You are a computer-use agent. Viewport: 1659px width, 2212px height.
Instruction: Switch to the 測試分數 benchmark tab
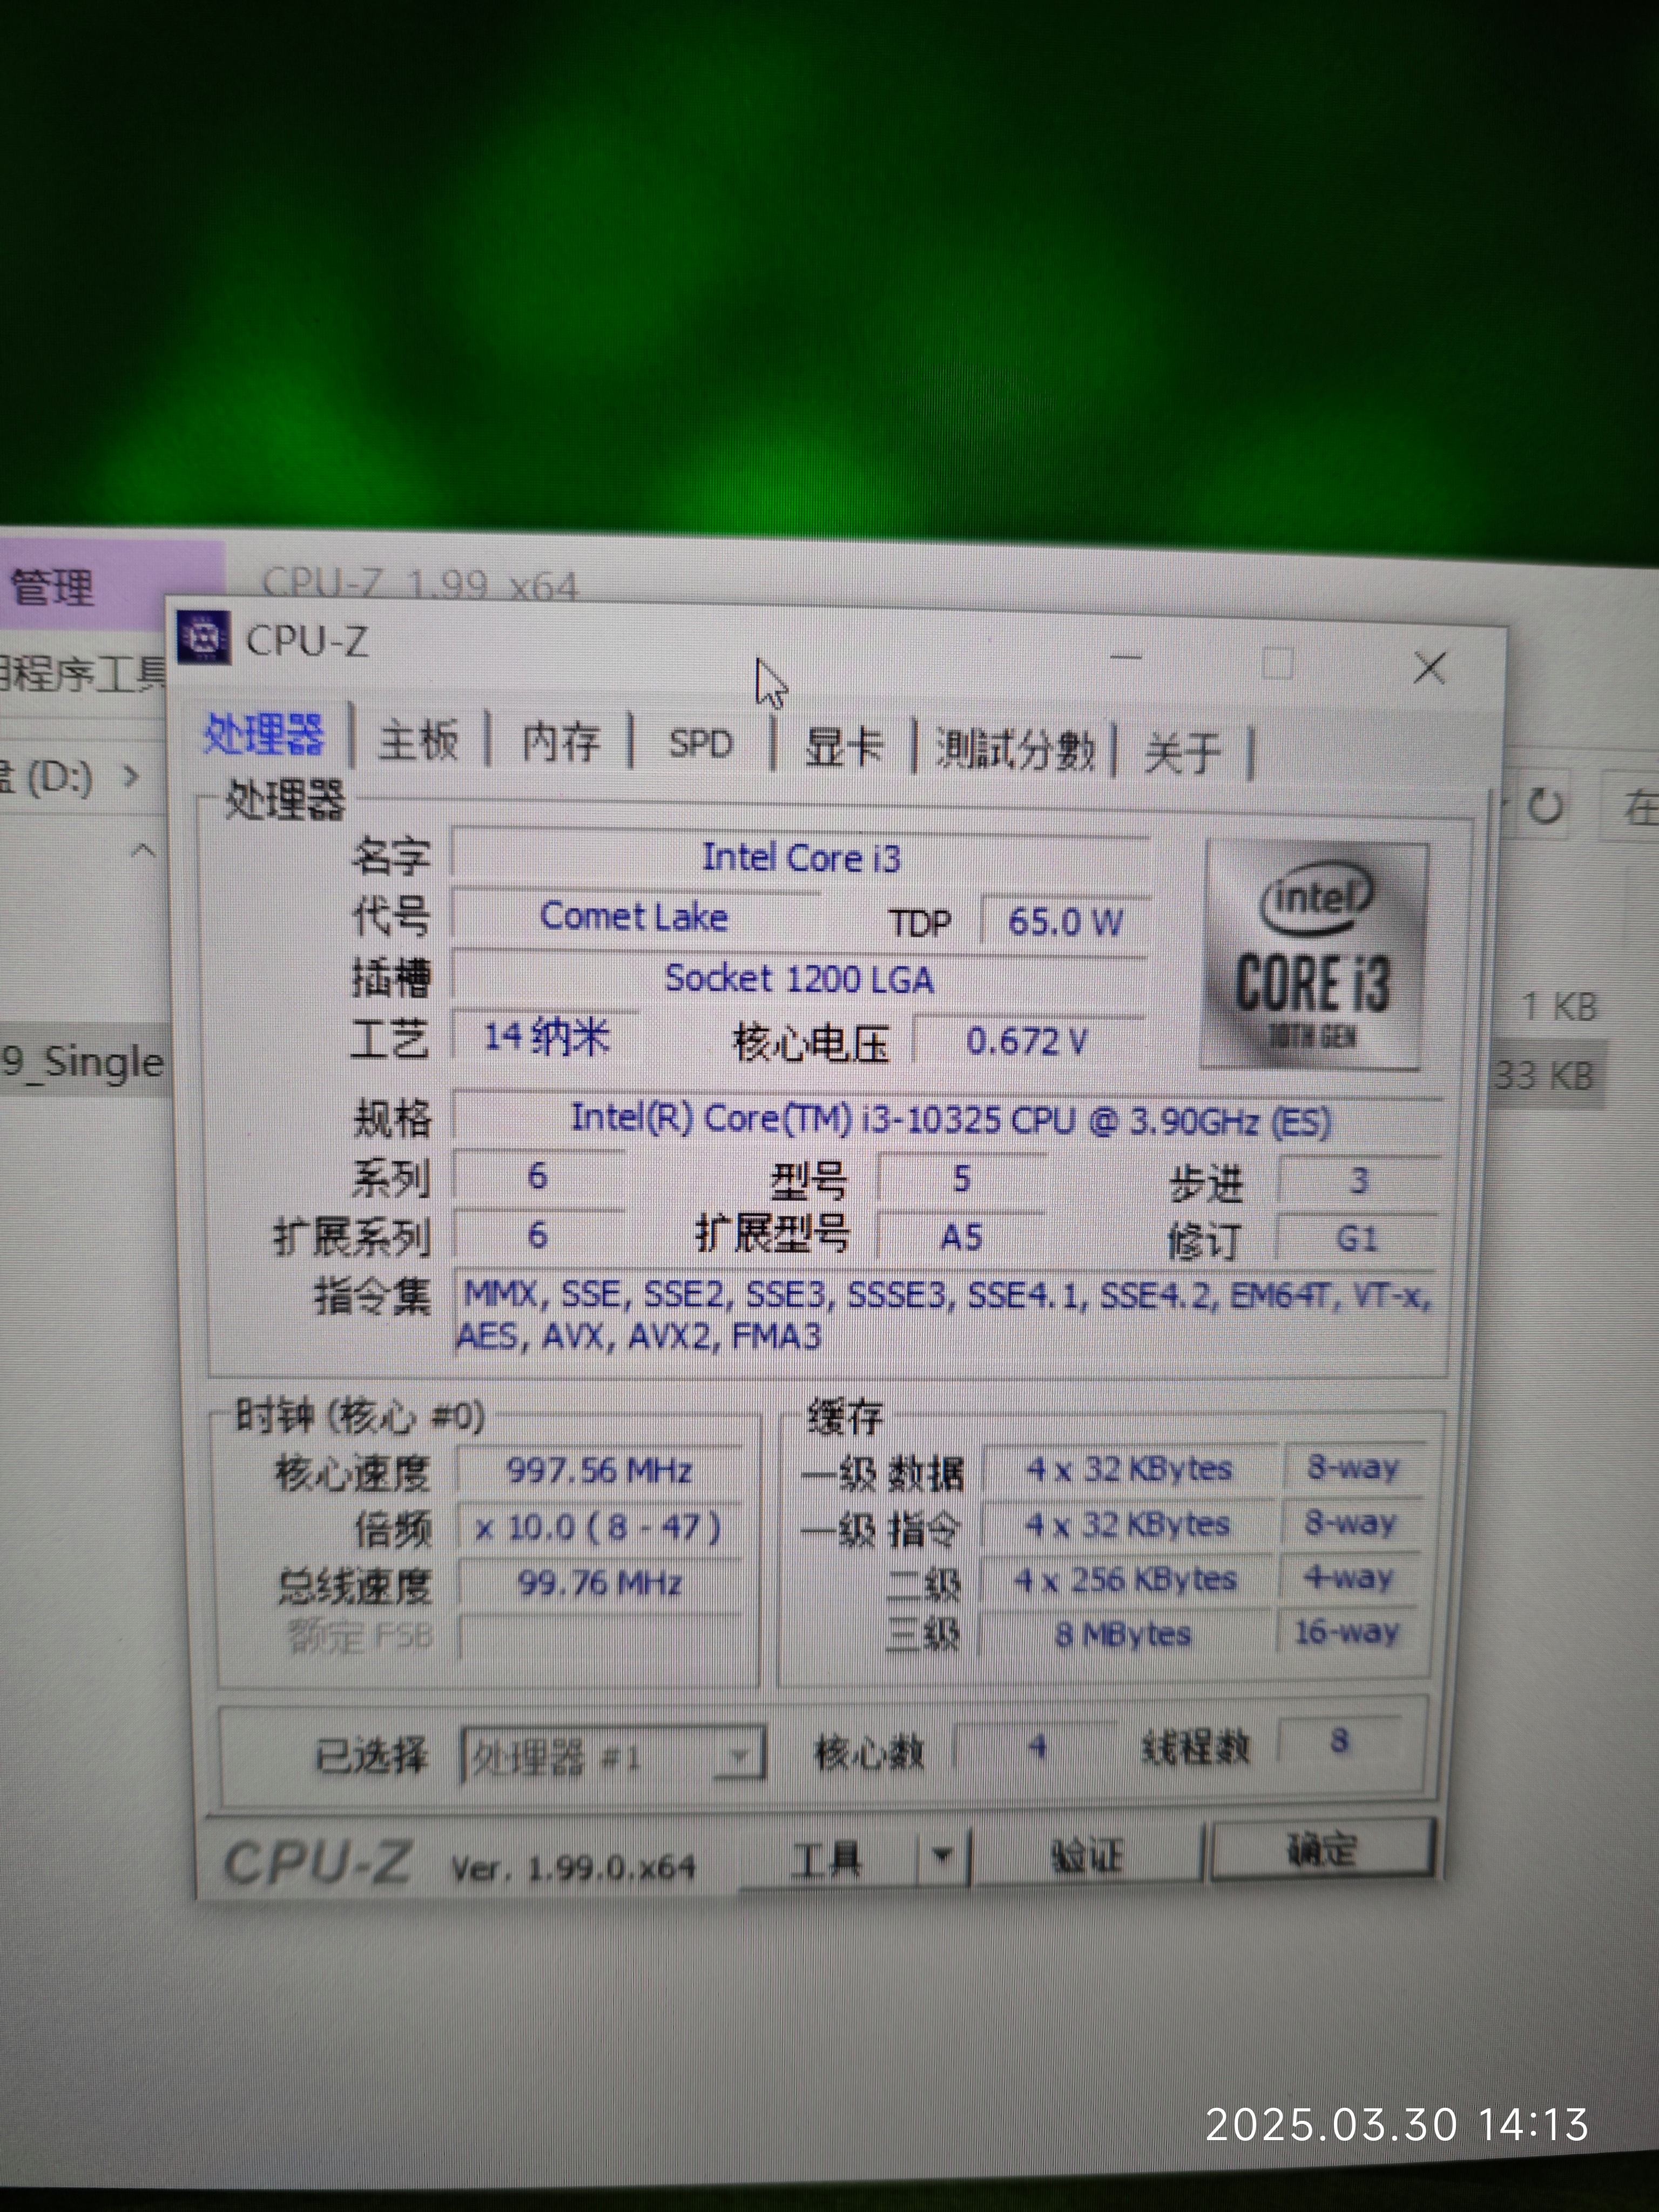coord(1014,749)
